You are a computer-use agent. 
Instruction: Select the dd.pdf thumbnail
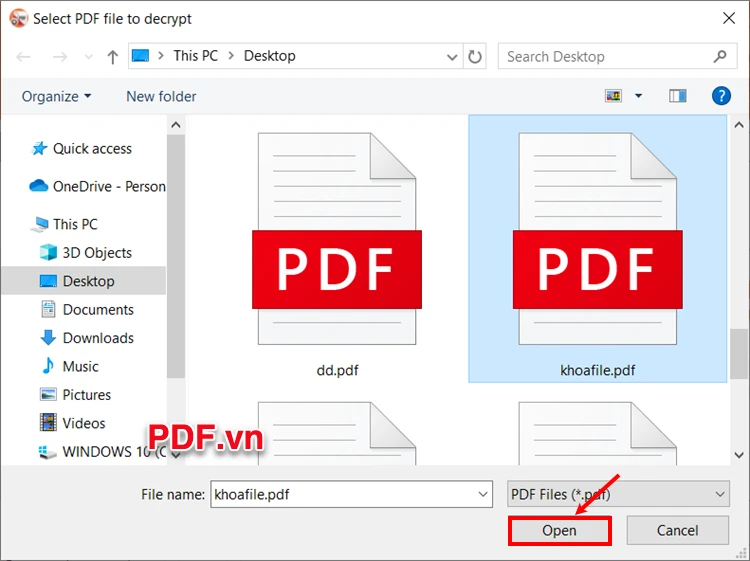(337, 239)
